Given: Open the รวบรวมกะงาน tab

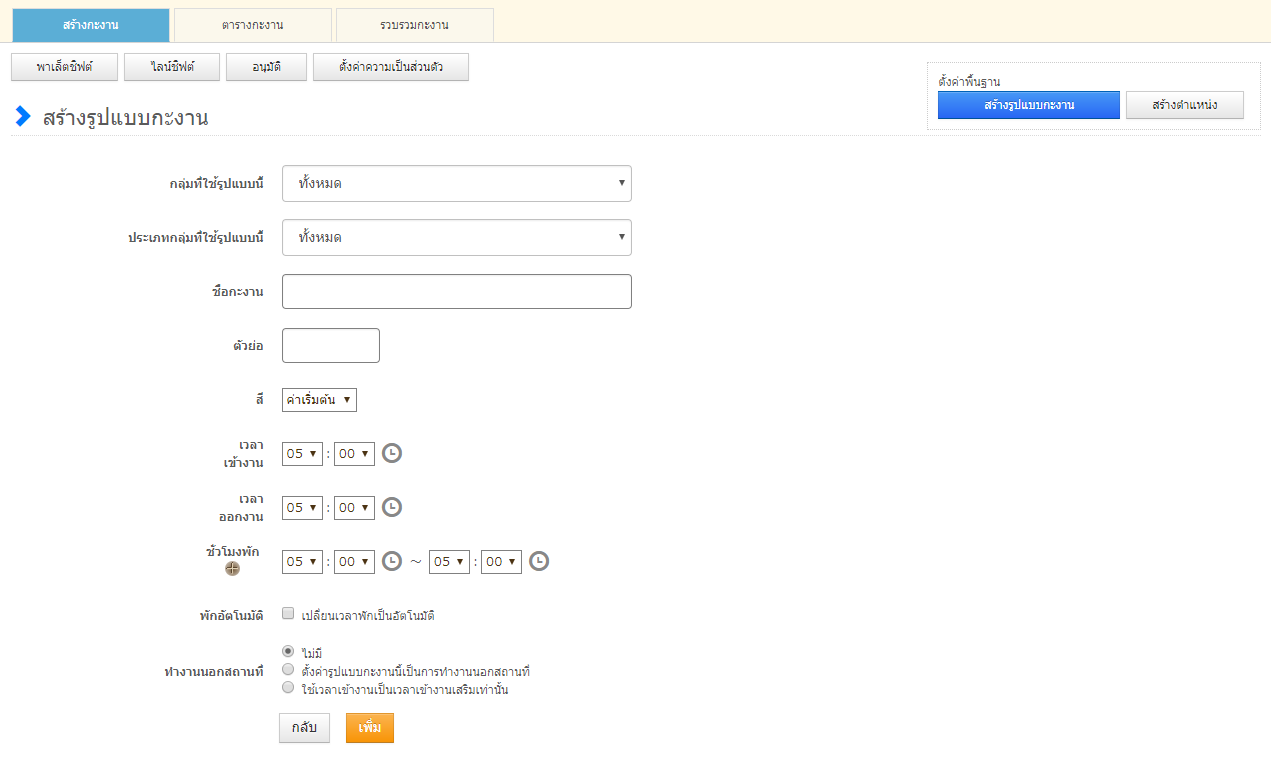Looking at the screenshot, I should [414, 24].
